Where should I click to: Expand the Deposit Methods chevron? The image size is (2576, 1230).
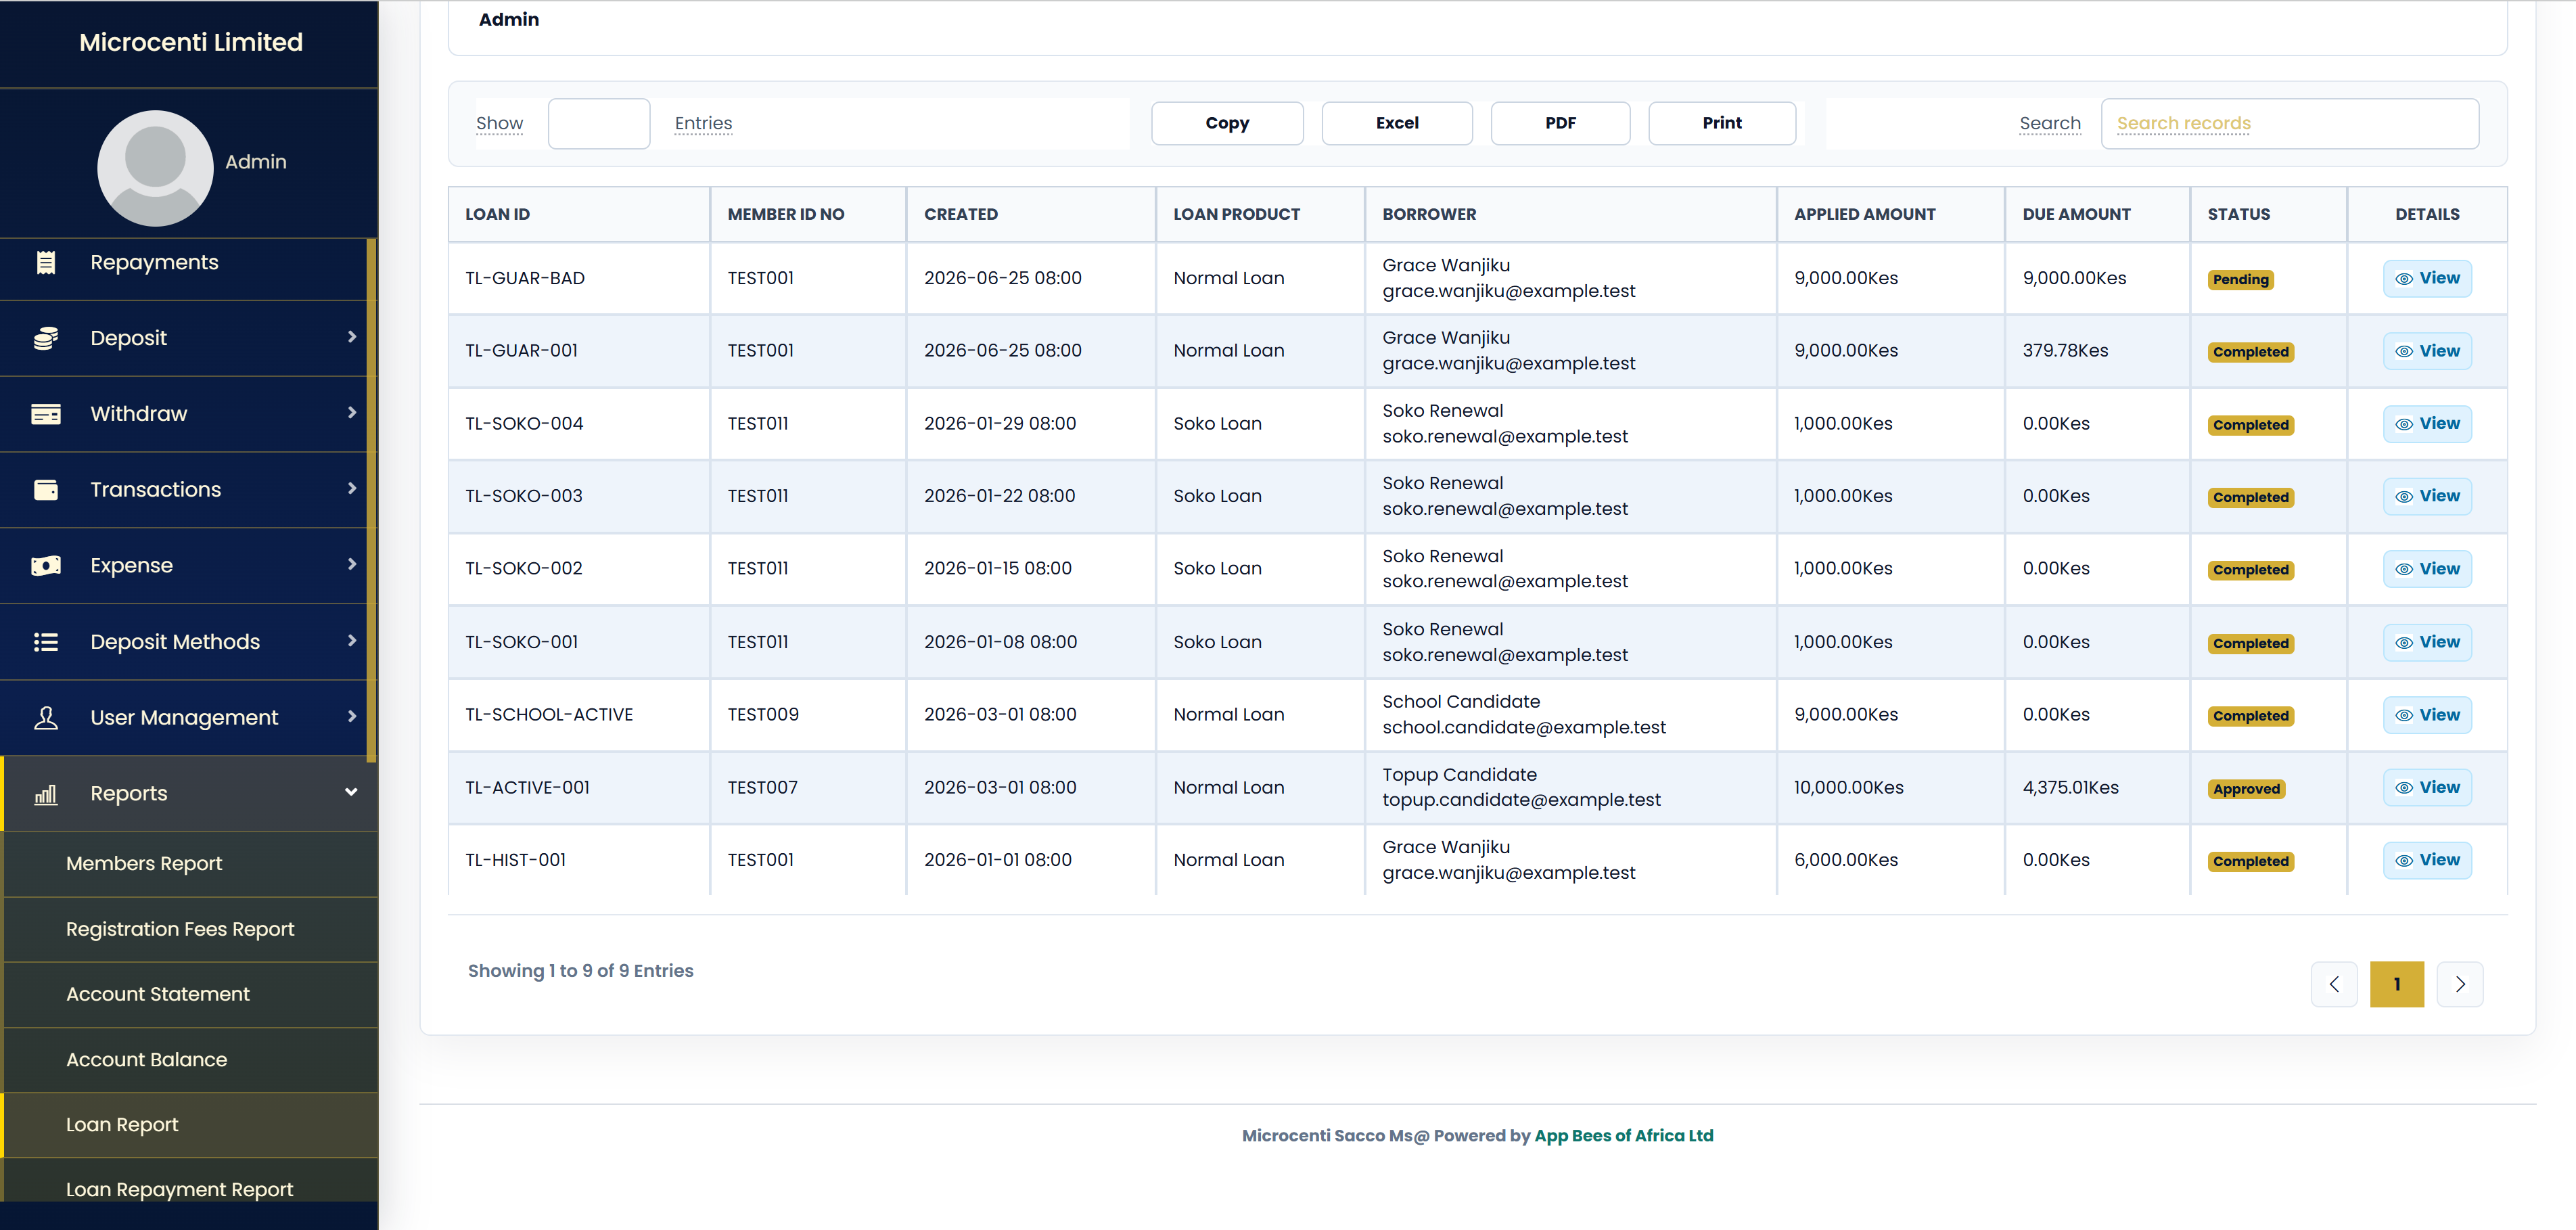(352, 640)
